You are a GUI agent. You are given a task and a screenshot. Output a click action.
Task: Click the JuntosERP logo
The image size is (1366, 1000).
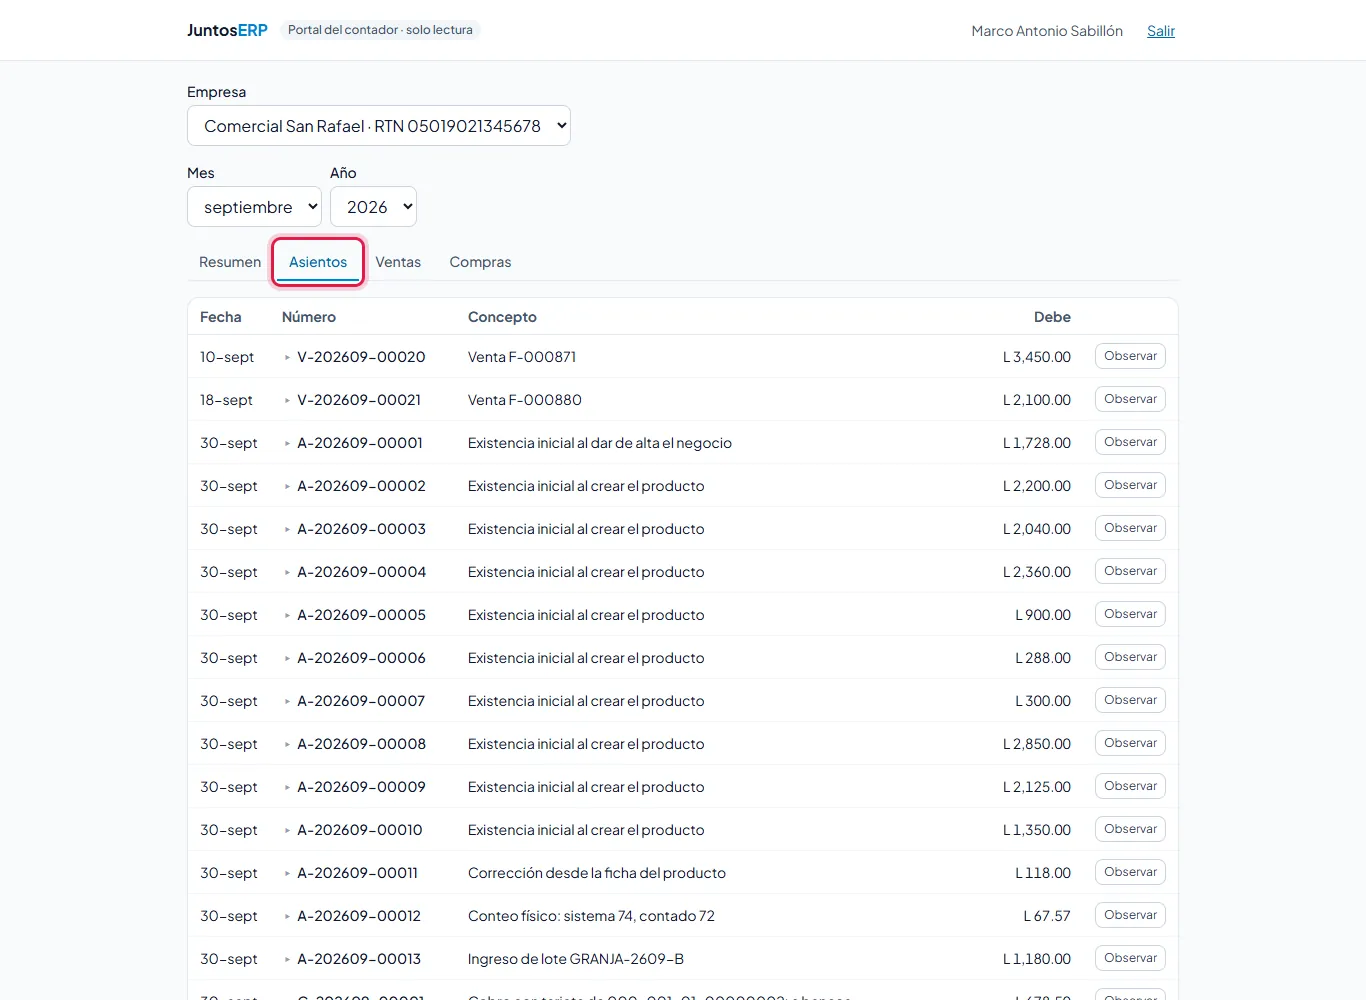click(227, 30)
